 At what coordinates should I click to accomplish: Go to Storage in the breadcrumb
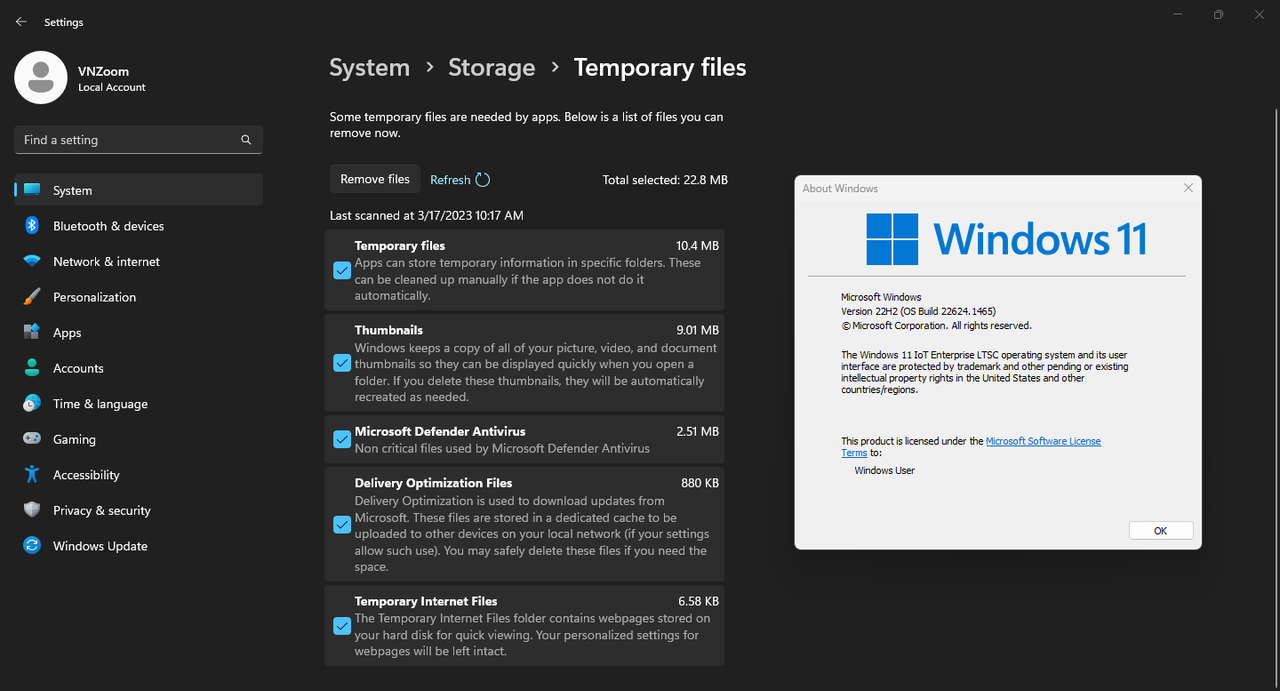pos(491,68)
